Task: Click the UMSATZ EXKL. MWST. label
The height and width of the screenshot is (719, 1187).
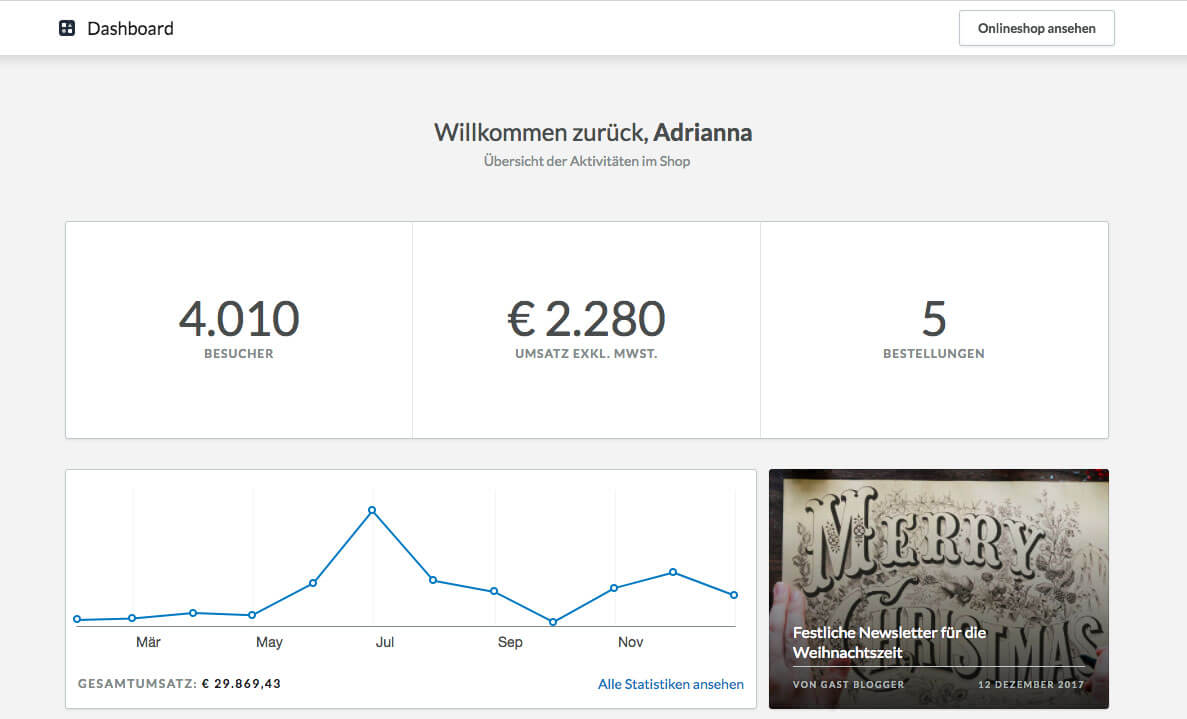Action: coord(586,353)
